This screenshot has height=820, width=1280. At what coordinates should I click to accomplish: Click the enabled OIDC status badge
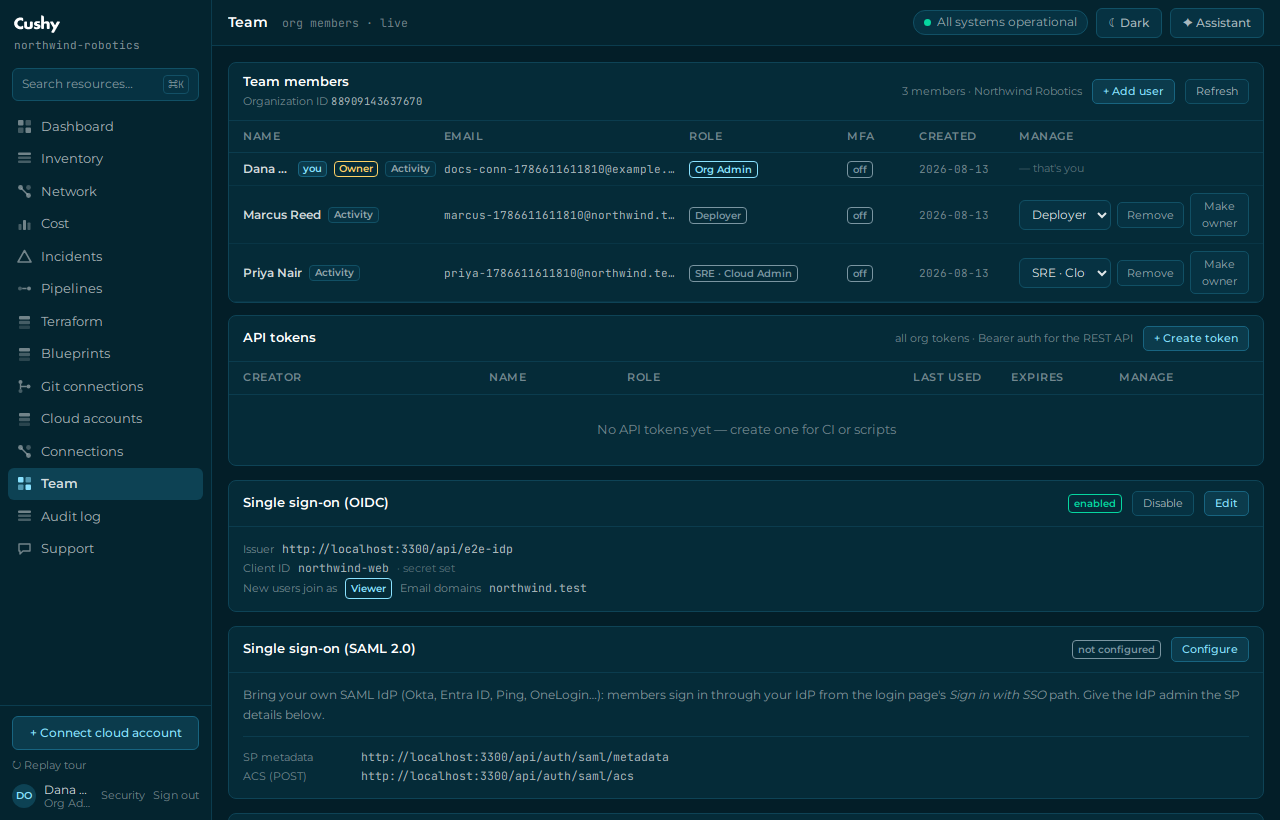1095,503
